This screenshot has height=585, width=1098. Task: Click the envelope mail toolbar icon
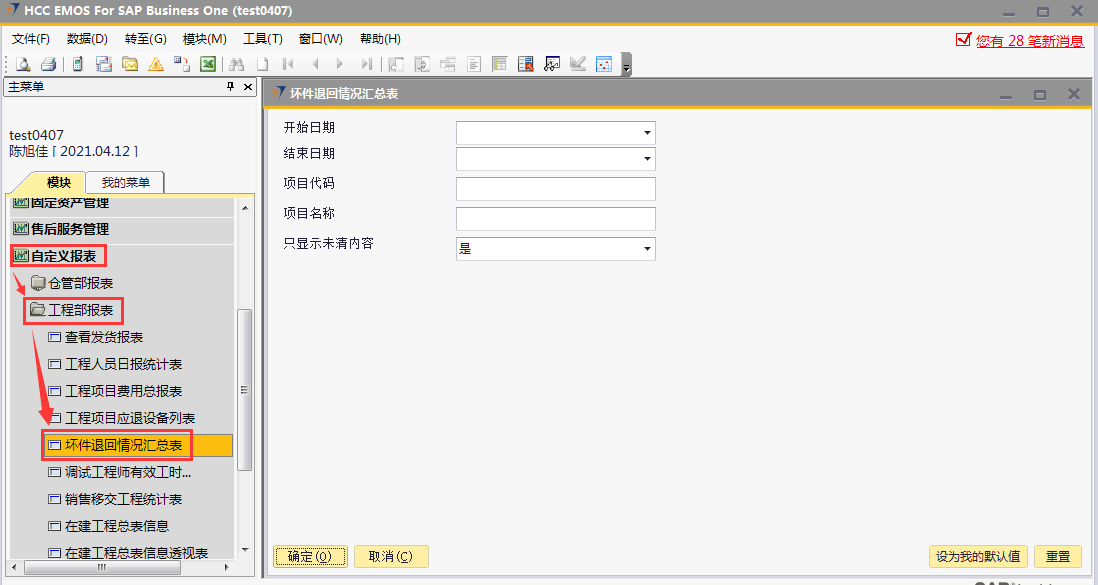click(x=130, y=64)
